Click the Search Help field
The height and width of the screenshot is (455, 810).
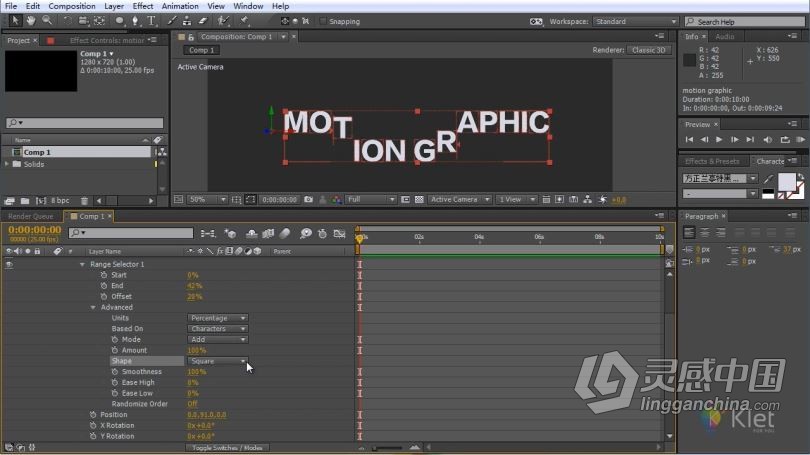point(744,22)
